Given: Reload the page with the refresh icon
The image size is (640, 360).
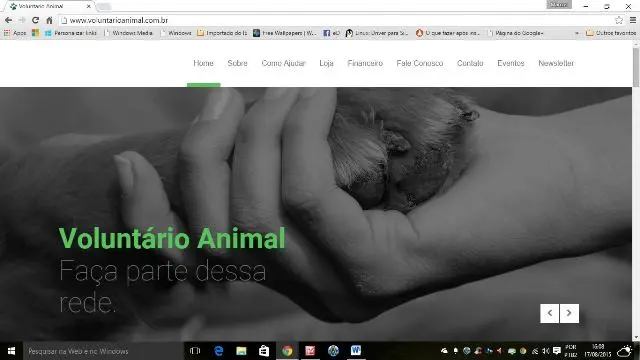Looking at the screenshot, I should click(36, 20).
